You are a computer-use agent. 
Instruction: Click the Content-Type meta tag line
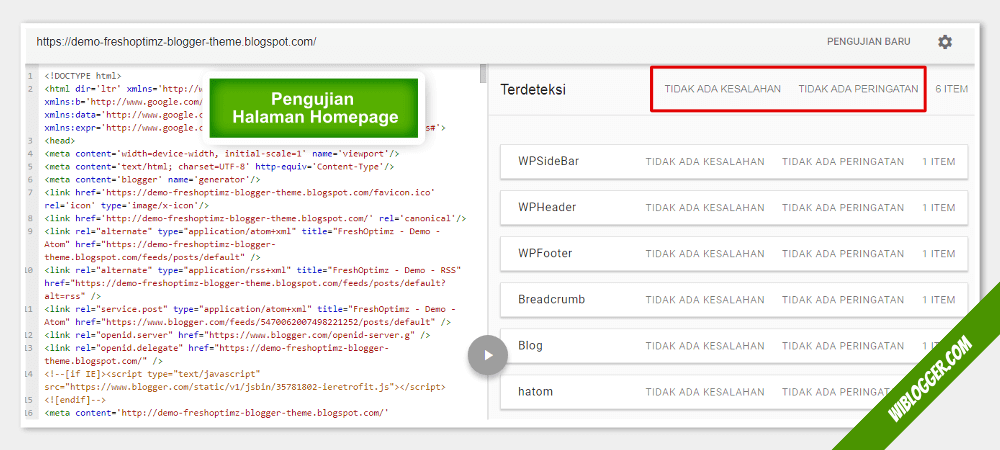[219, 166]
